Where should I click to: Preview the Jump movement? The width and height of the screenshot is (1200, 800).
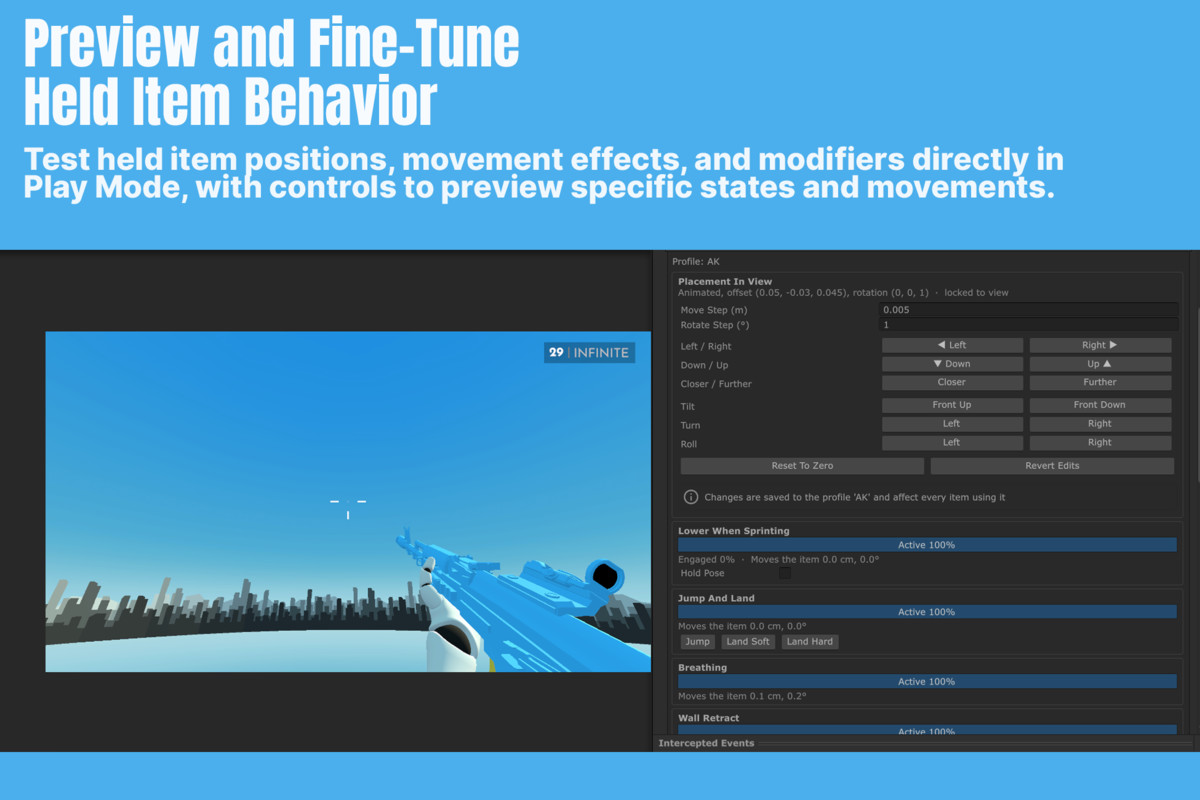click(x=697, y=642)
